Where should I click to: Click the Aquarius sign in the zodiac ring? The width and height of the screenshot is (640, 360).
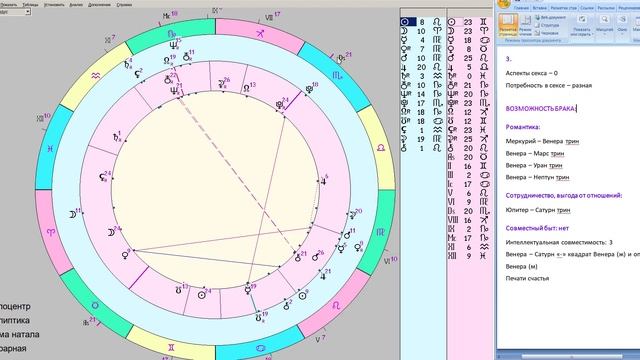[x=96, y=76]
